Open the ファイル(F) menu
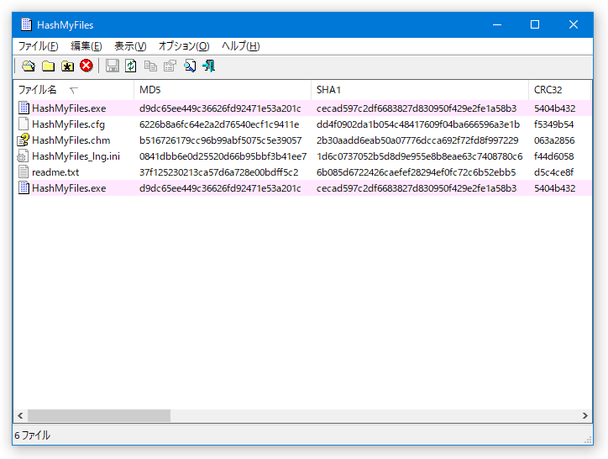 (x=38, y=46)
